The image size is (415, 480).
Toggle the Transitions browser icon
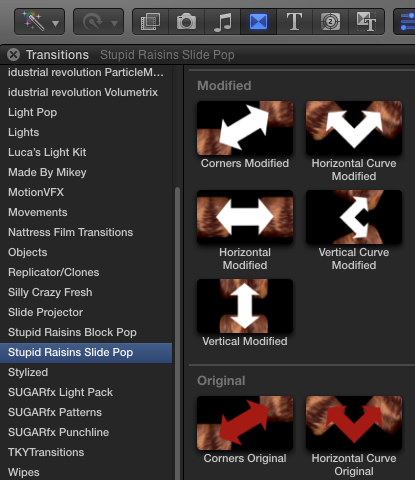click(258, 22)
